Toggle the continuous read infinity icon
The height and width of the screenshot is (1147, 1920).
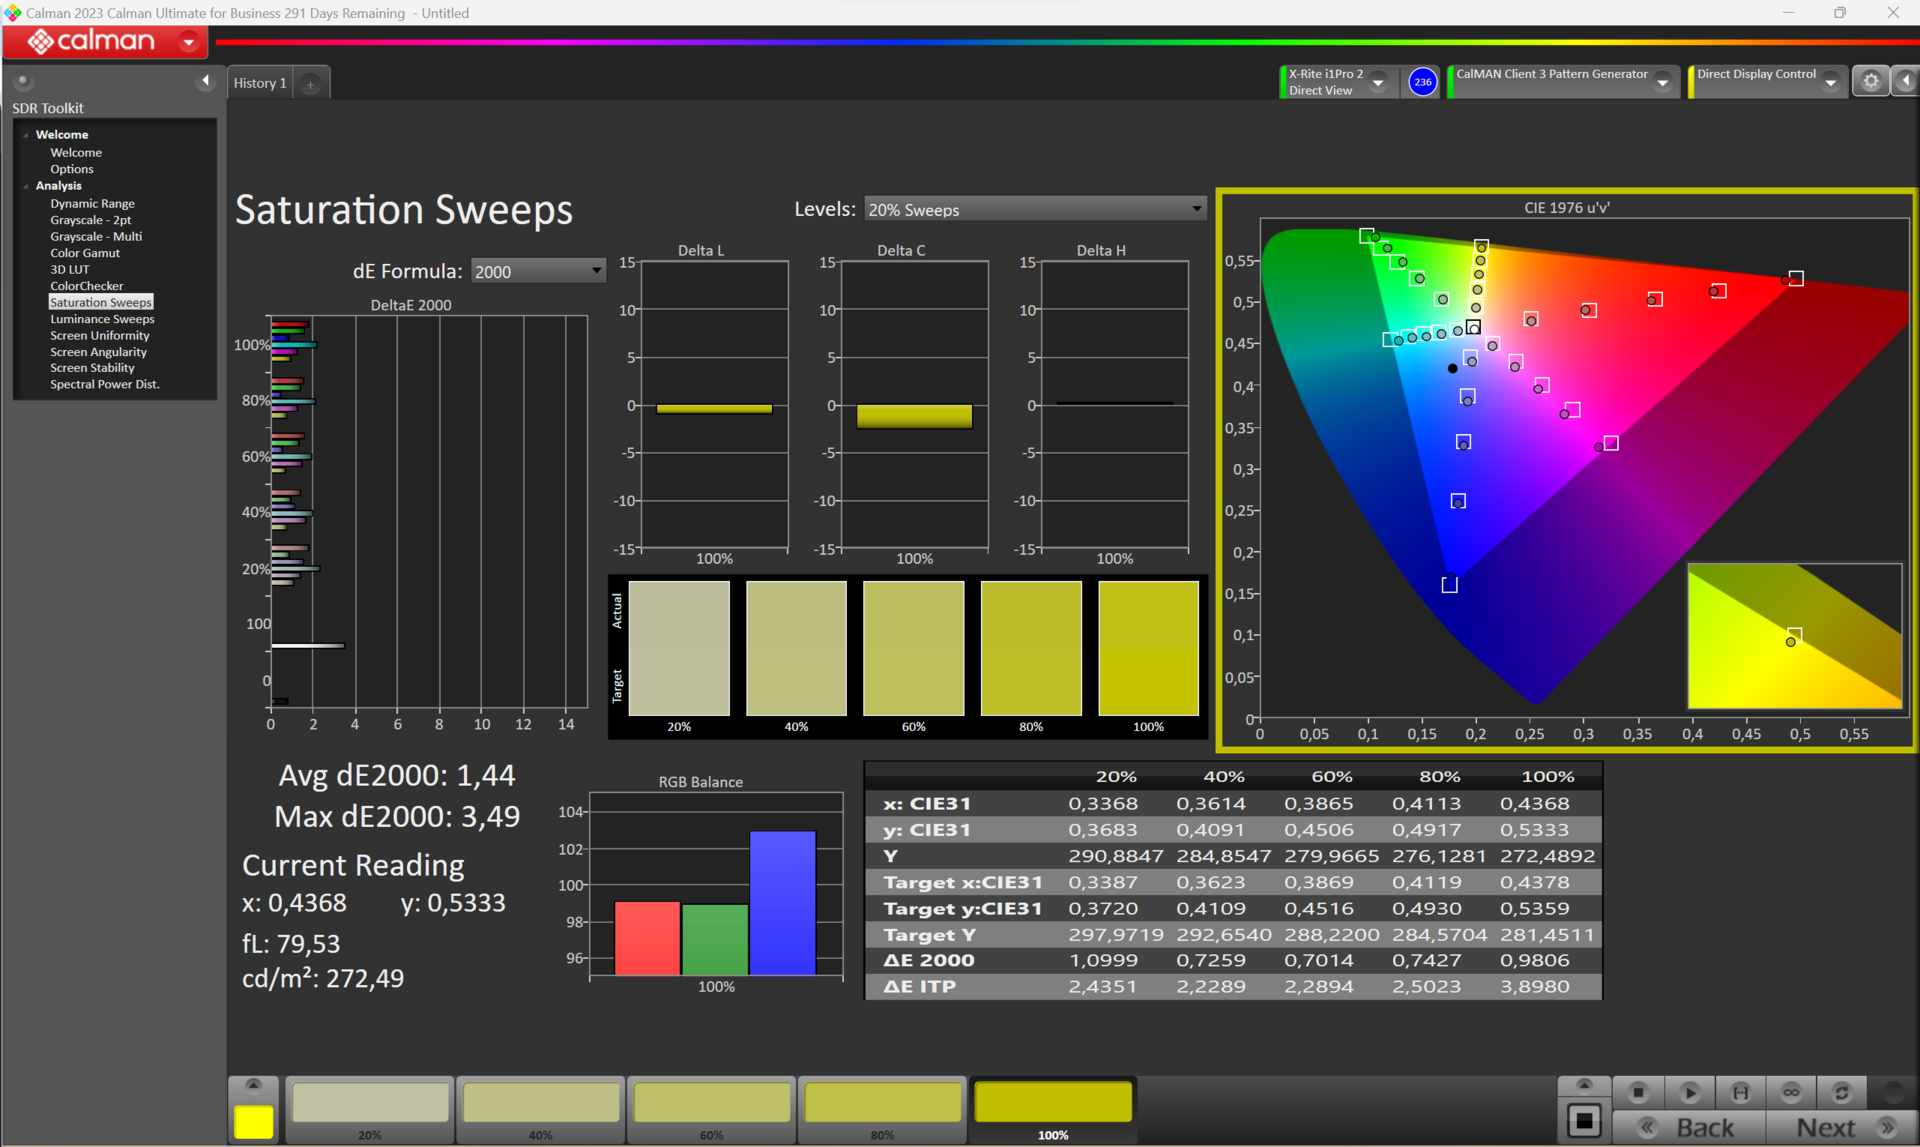1791,1092
